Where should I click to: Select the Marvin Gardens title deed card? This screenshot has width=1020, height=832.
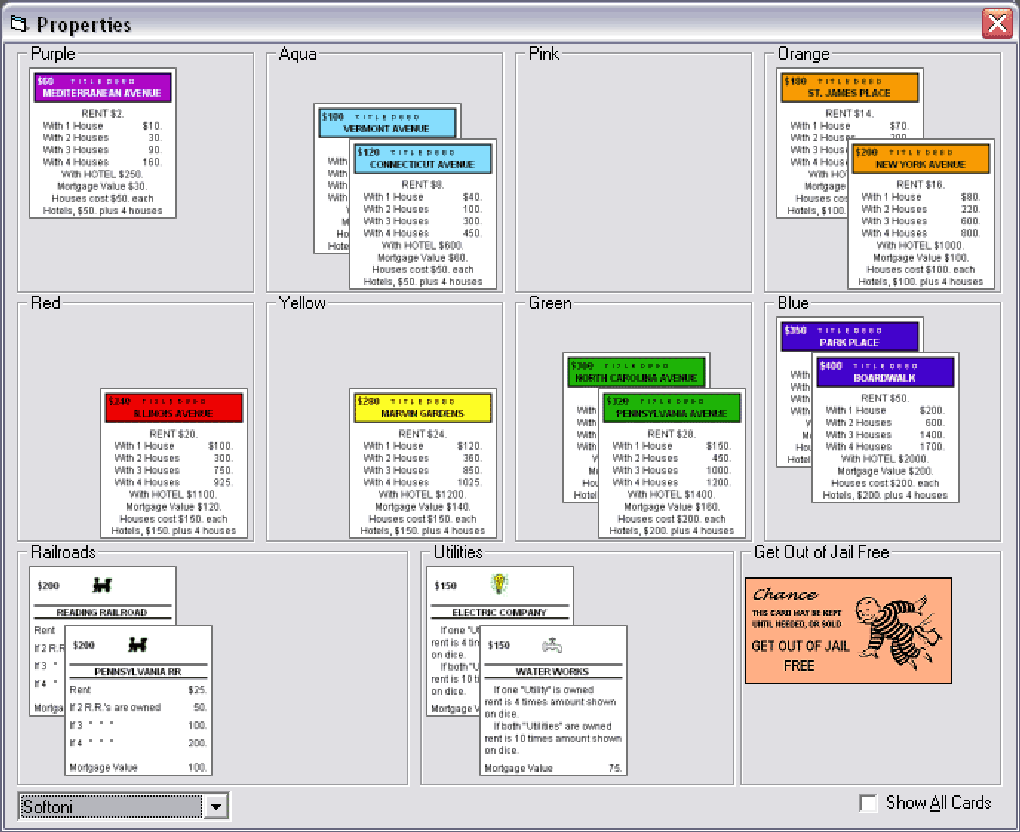pos(423,463)
